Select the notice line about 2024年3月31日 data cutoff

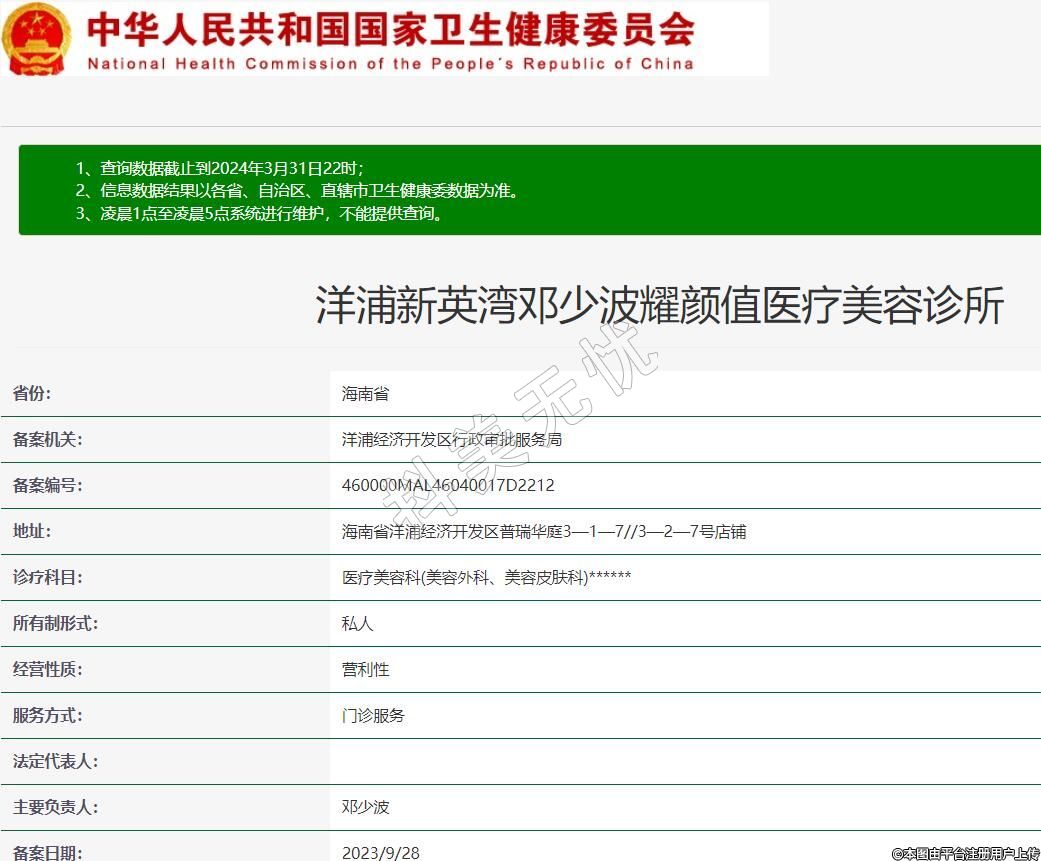[x=220, y=168]
